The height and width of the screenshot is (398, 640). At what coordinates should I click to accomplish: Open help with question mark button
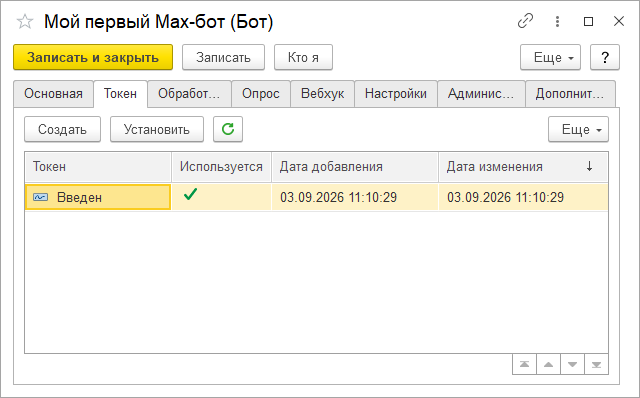(x=605, y=58)
